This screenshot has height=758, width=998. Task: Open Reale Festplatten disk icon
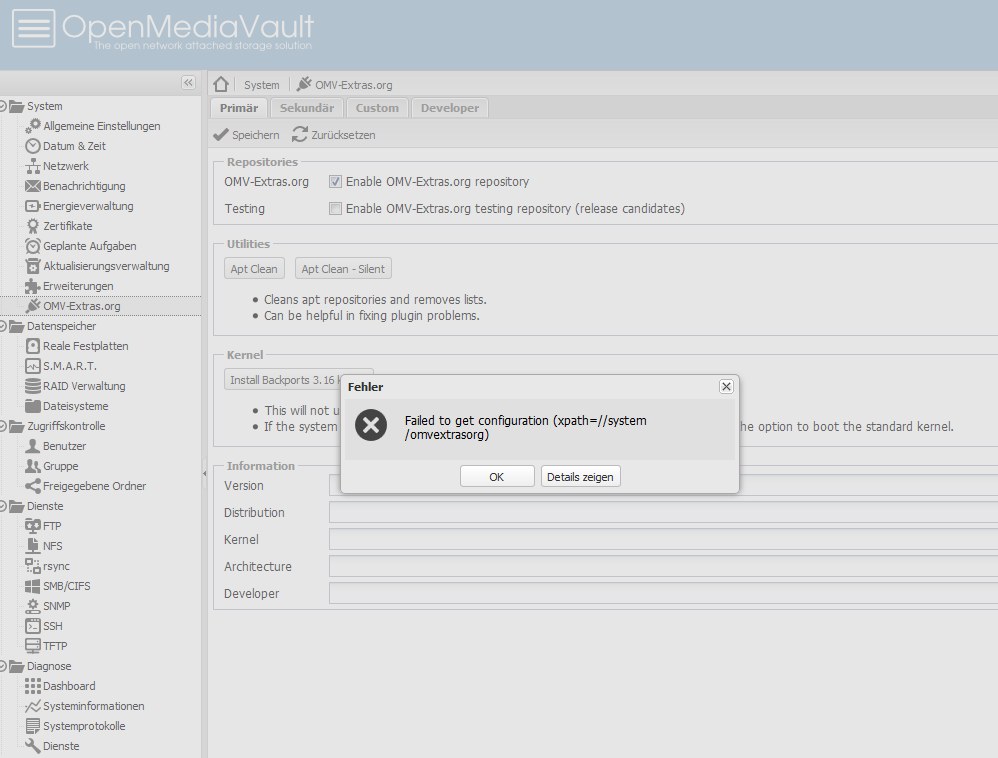point(32,346)
